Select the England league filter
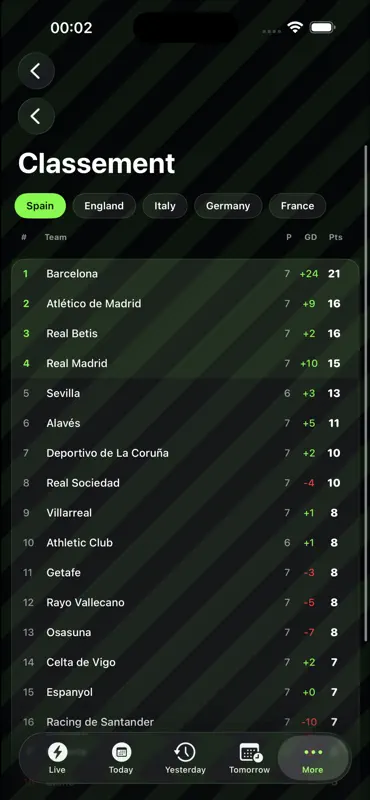This screenshot has width=370, height=800. click(104, 206)
